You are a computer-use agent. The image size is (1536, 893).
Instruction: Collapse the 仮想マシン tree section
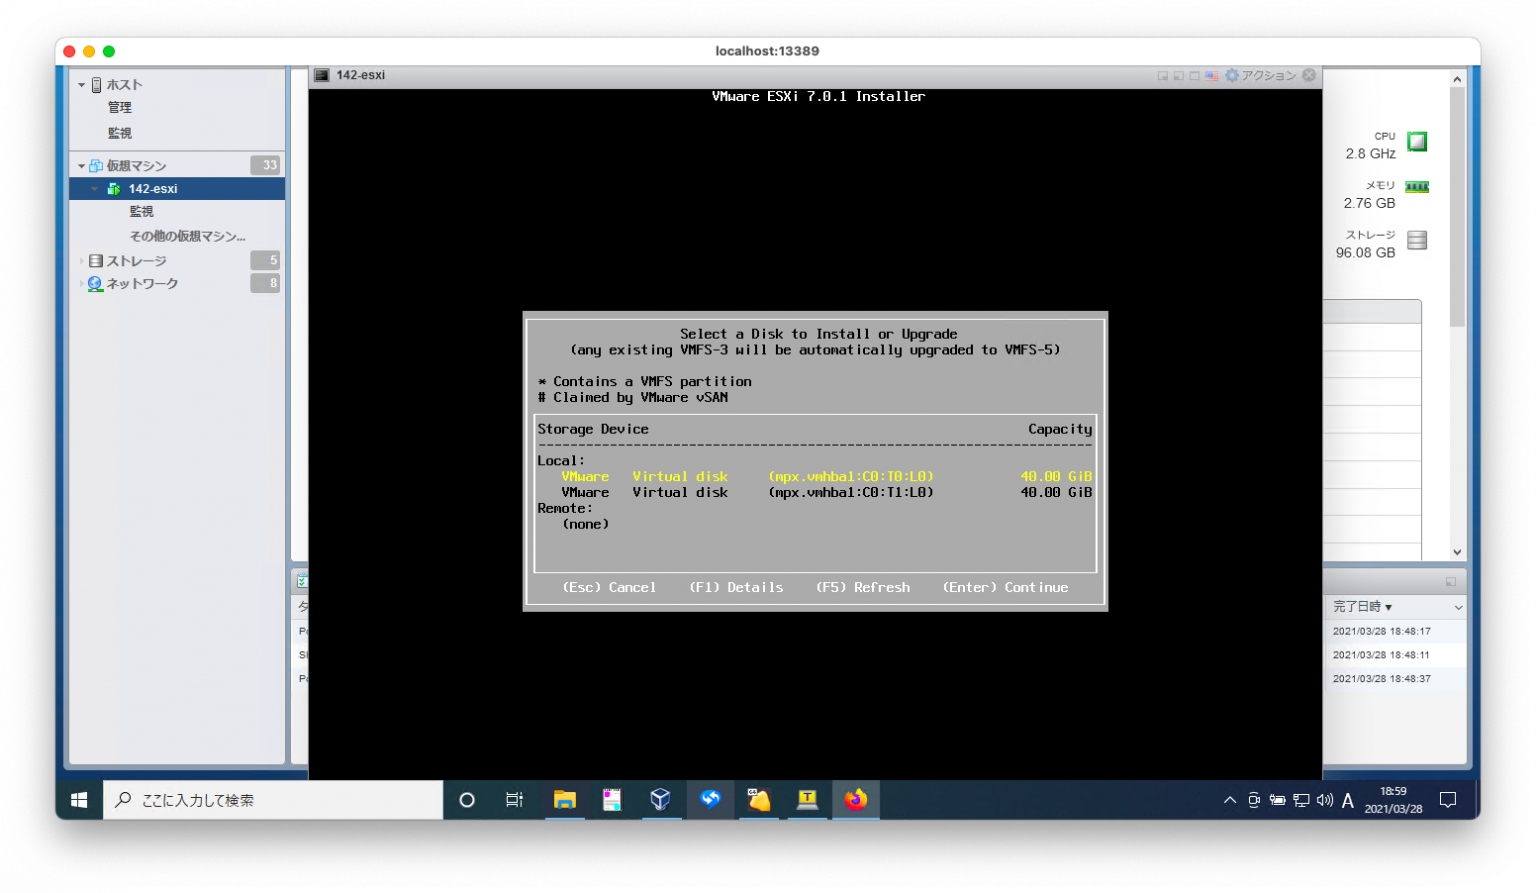pos(82,166)
